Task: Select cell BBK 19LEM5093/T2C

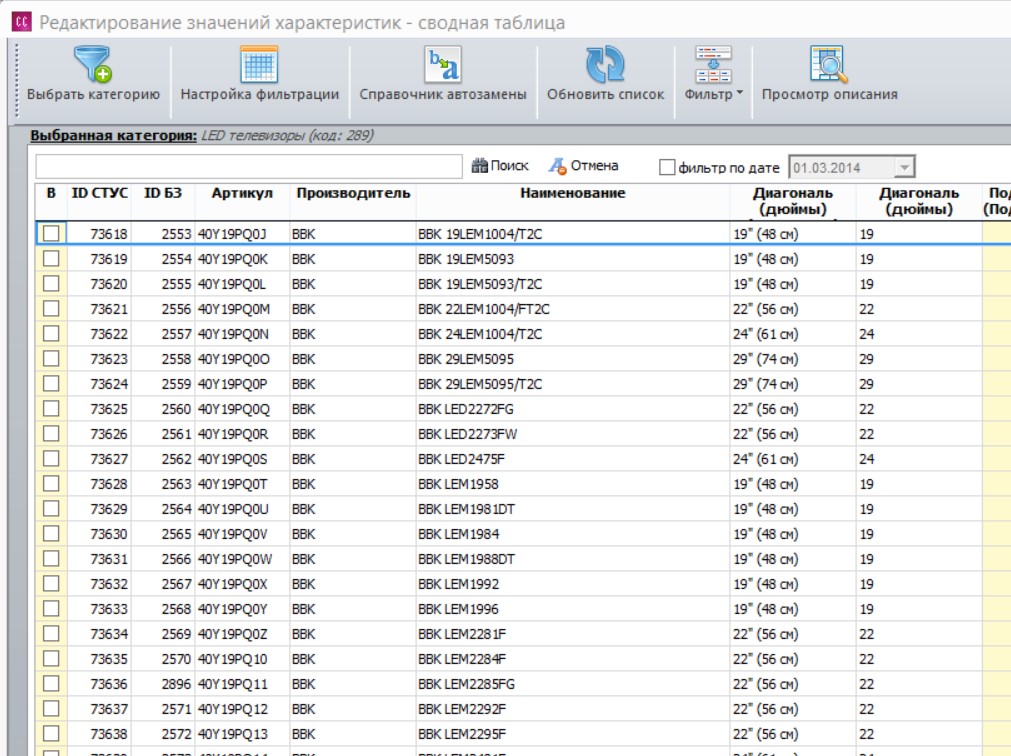Action: (573, 284)
